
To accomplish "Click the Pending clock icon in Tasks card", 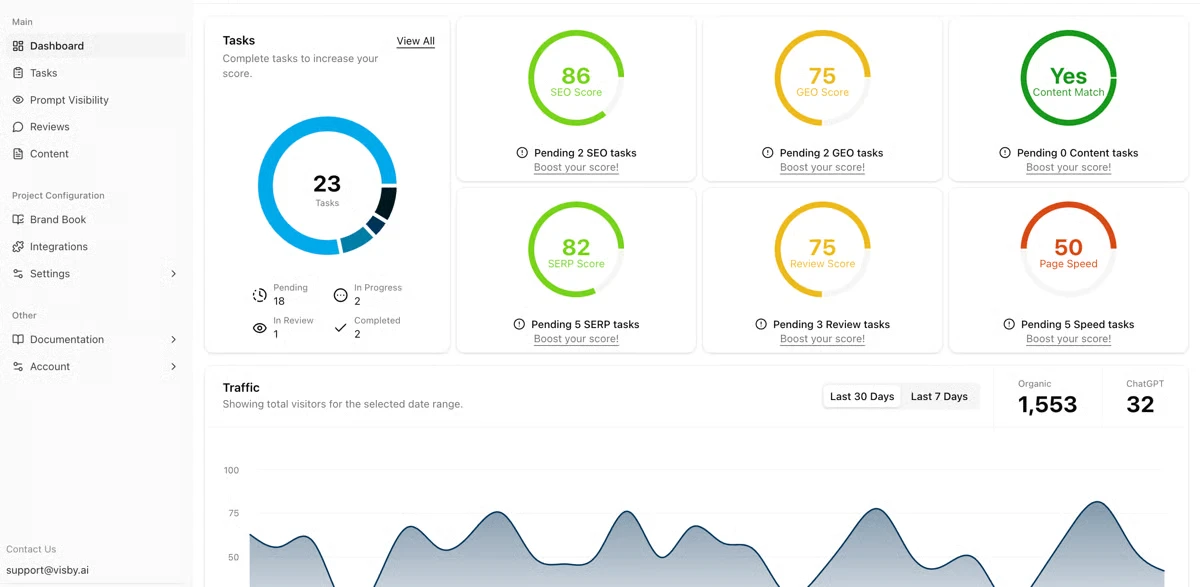I will tap(260, 295).
